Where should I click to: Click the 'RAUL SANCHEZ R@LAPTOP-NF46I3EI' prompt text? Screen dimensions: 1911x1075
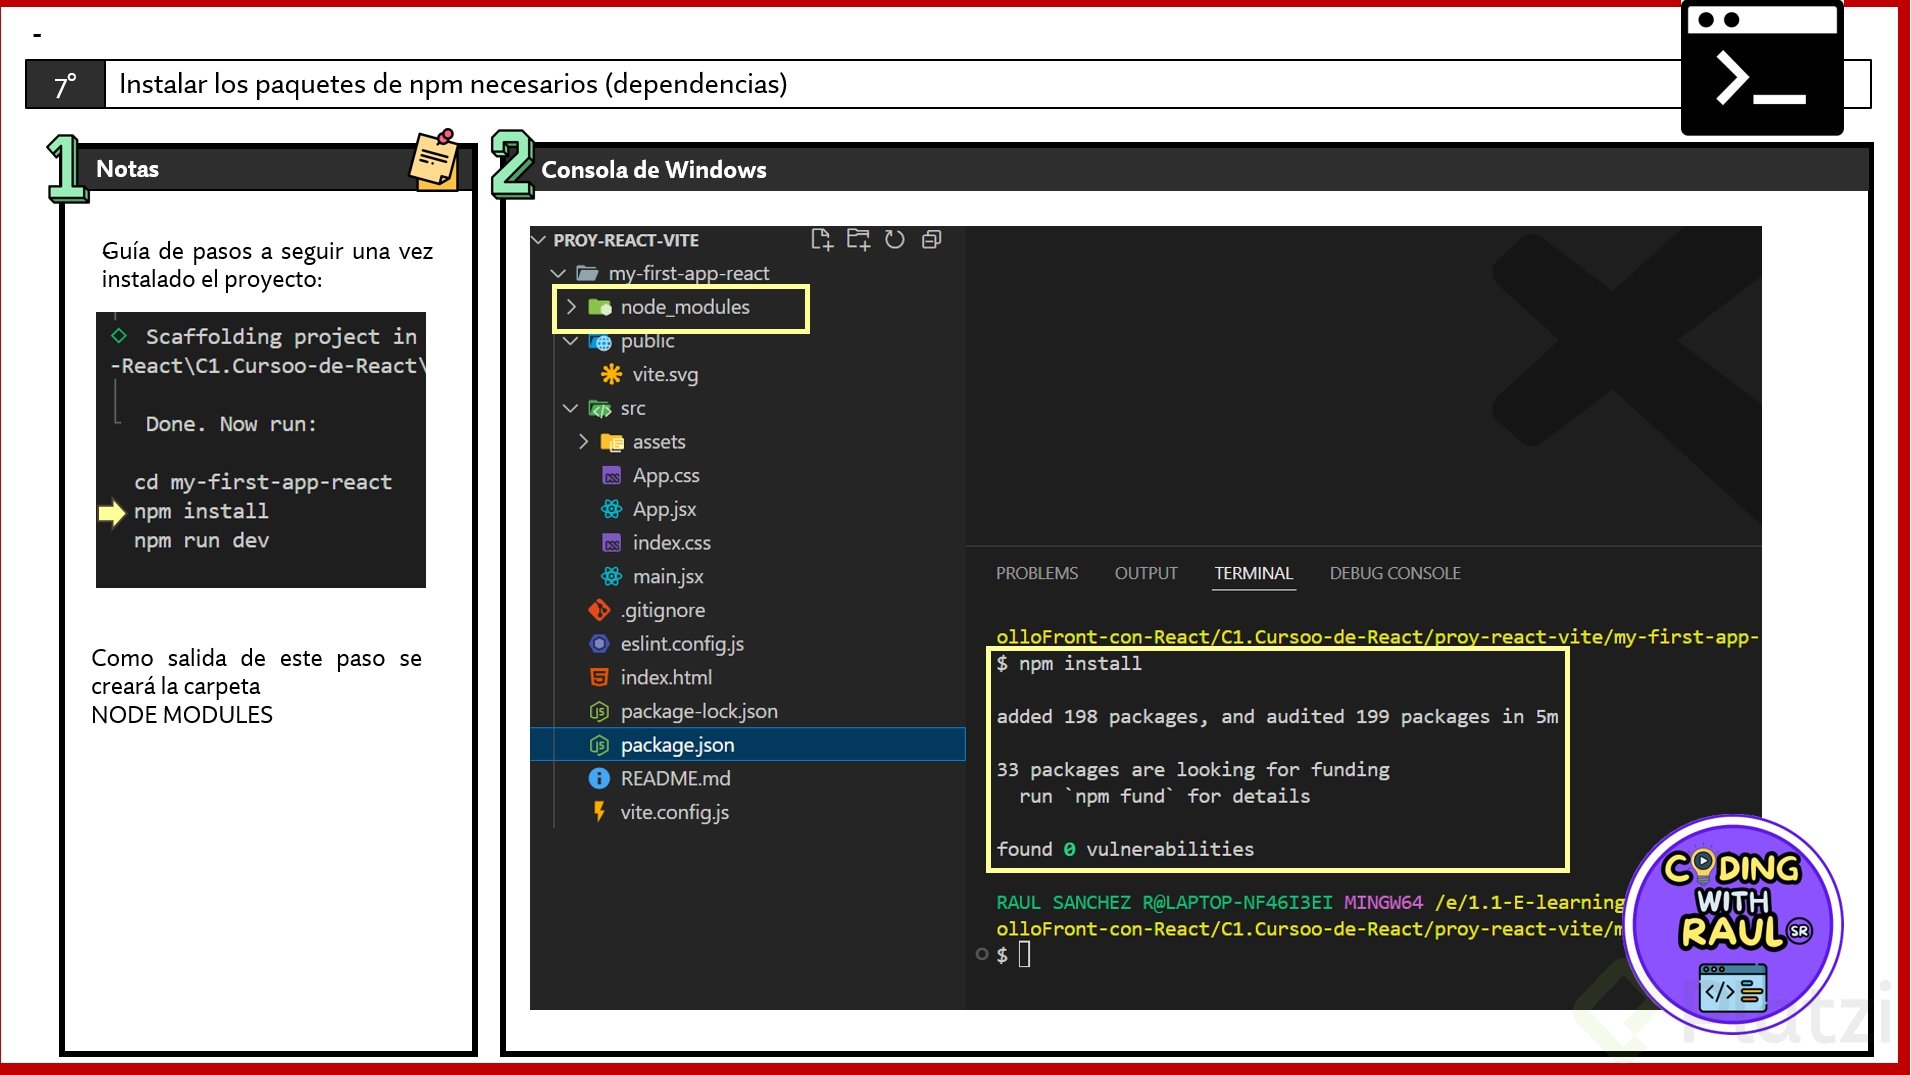point(1164,902)
